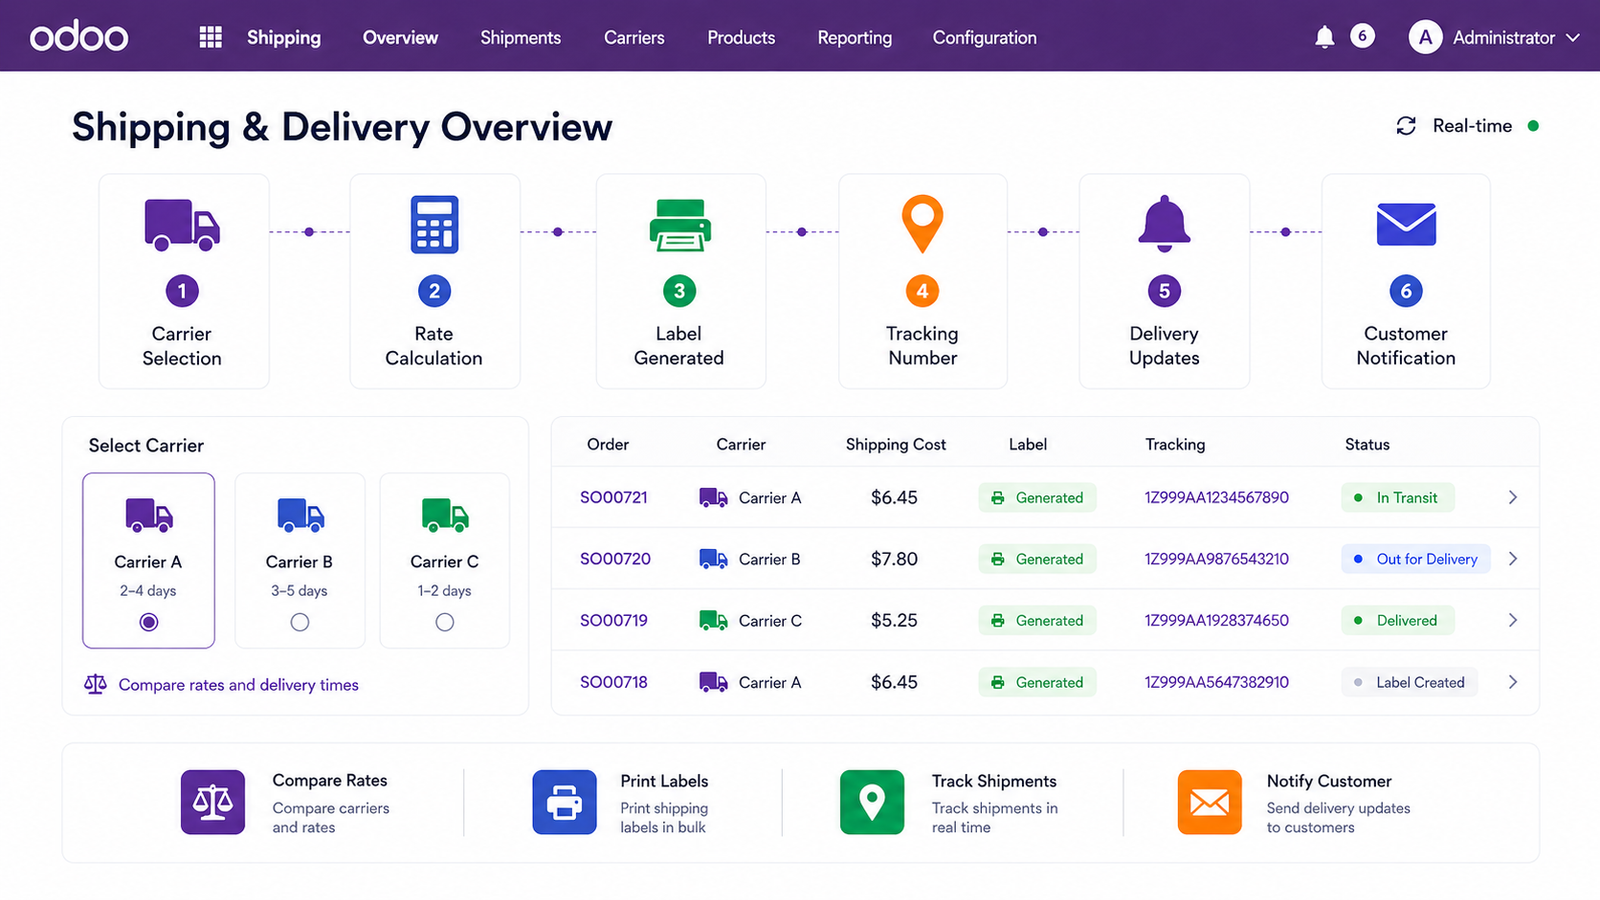
Task: Click truck icon in SO00718 row
Action: click(x=713, y=682)
